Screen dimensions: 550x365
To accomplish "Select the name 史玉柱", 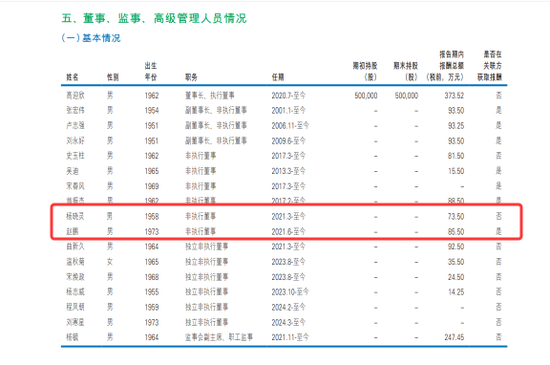I will (75, 156).
